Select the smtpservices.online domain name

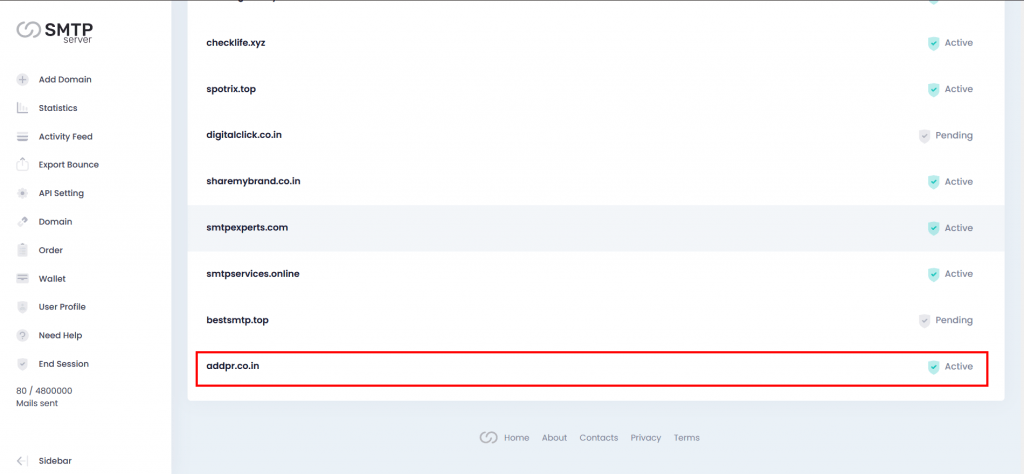pos(253,274)
